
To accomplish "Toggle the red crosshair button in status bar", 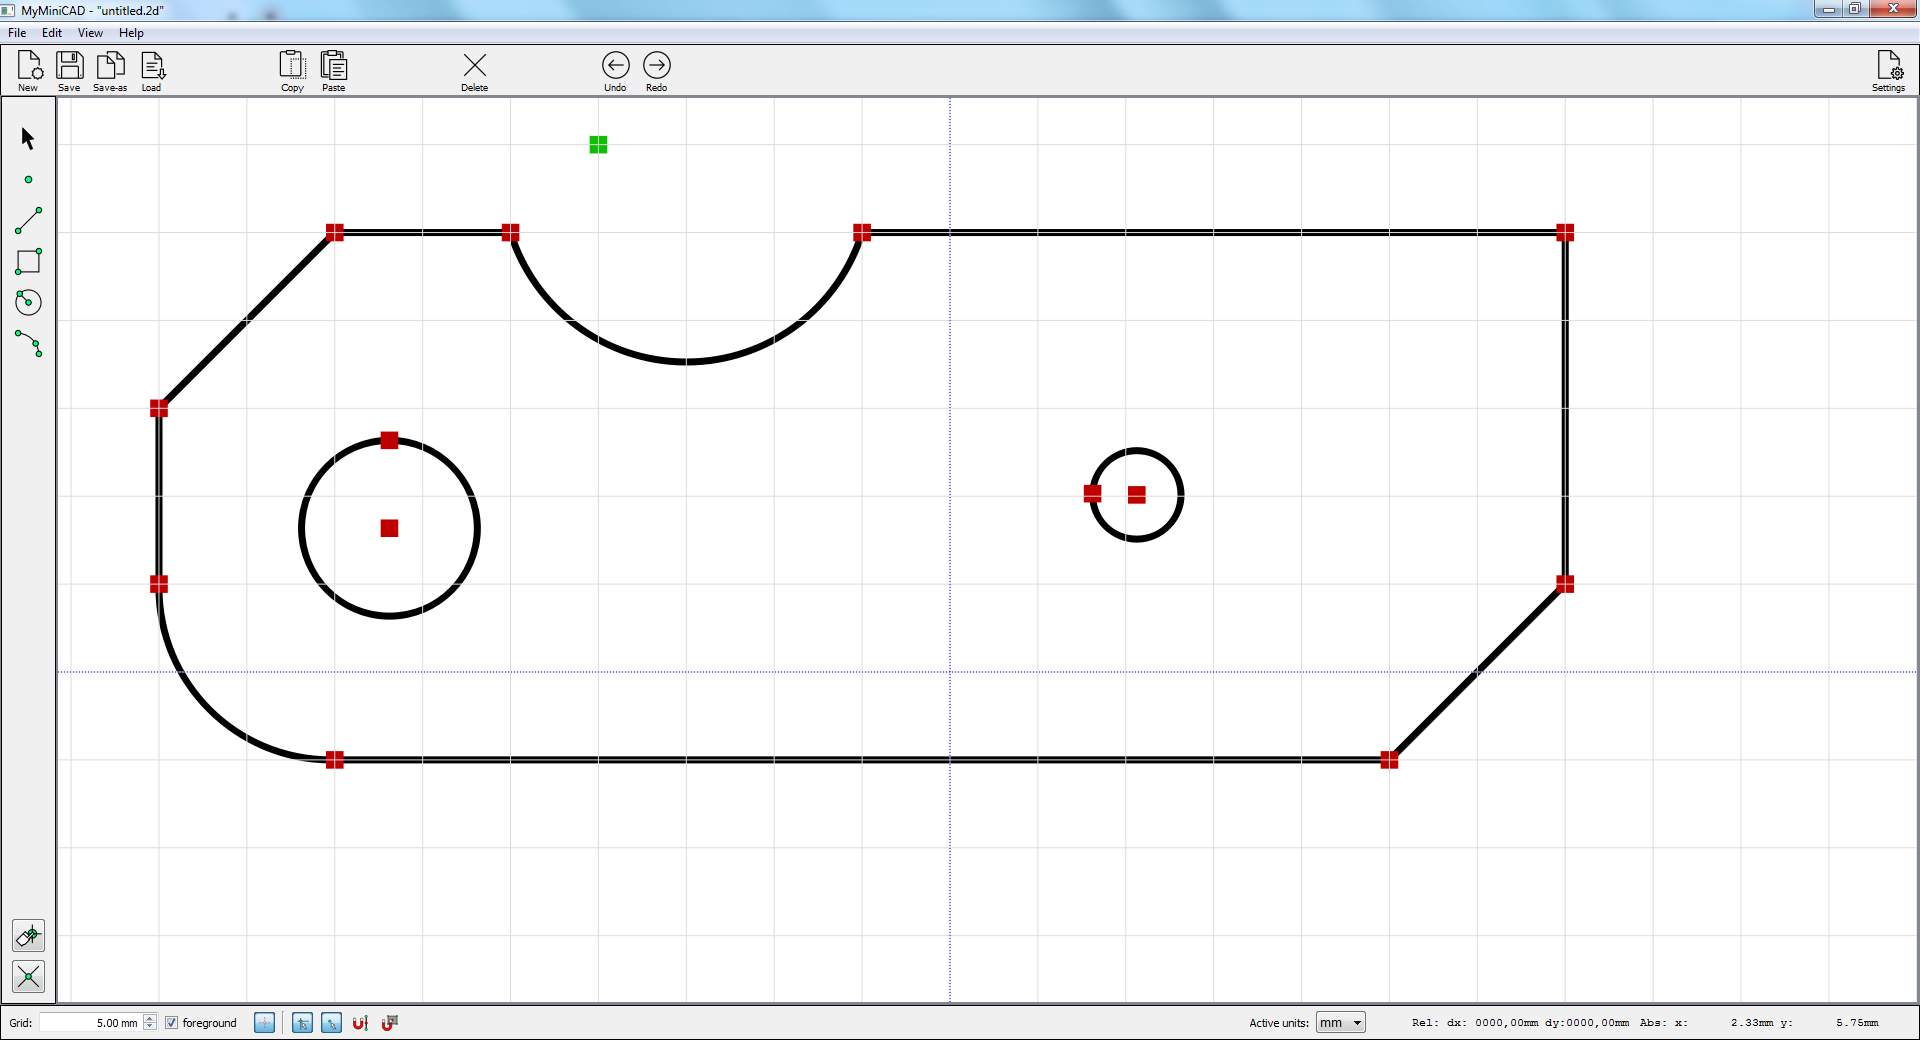I will point(264,1023).
